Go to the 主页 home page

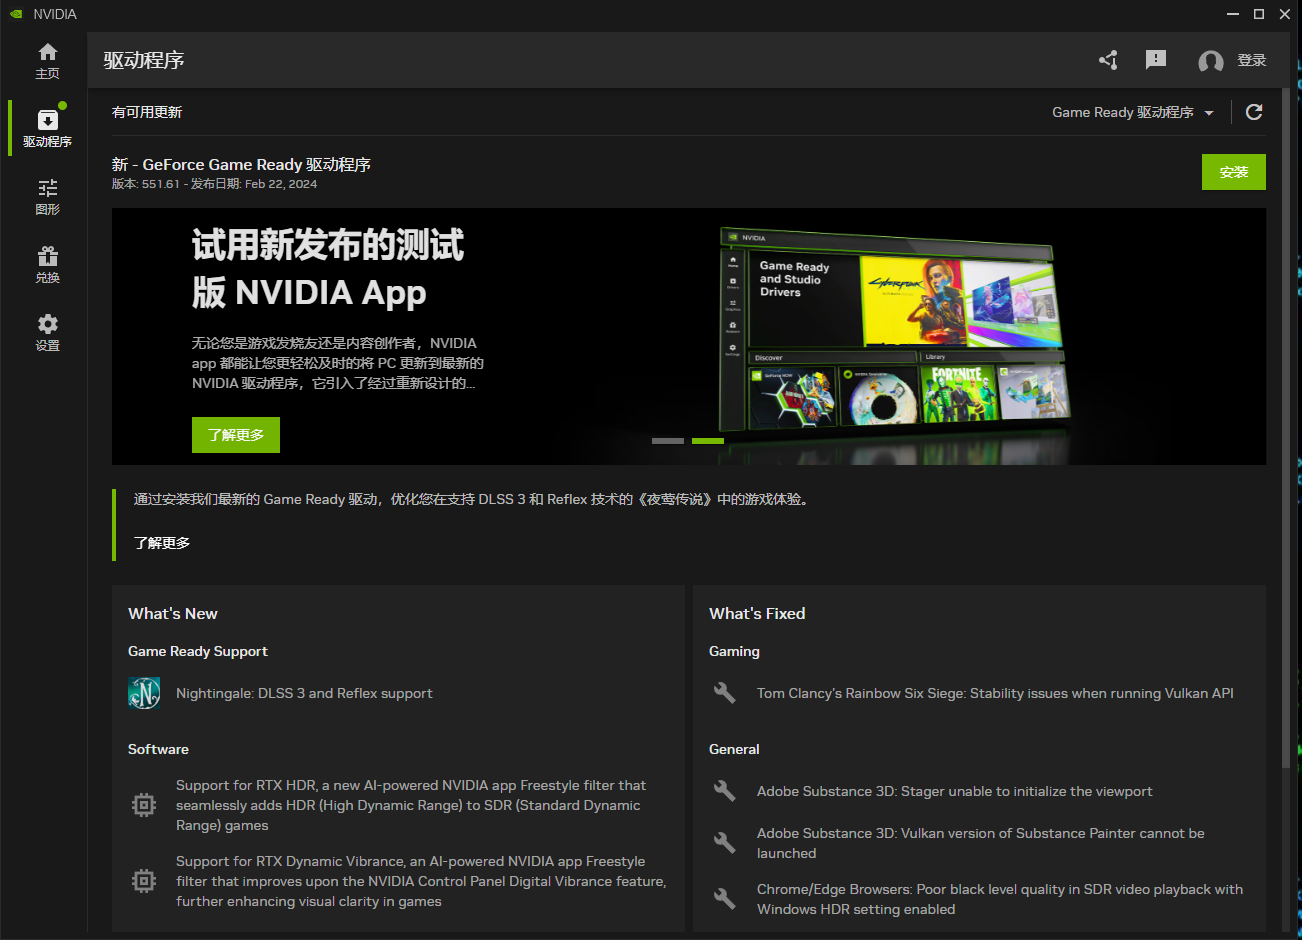coord(47,61)
